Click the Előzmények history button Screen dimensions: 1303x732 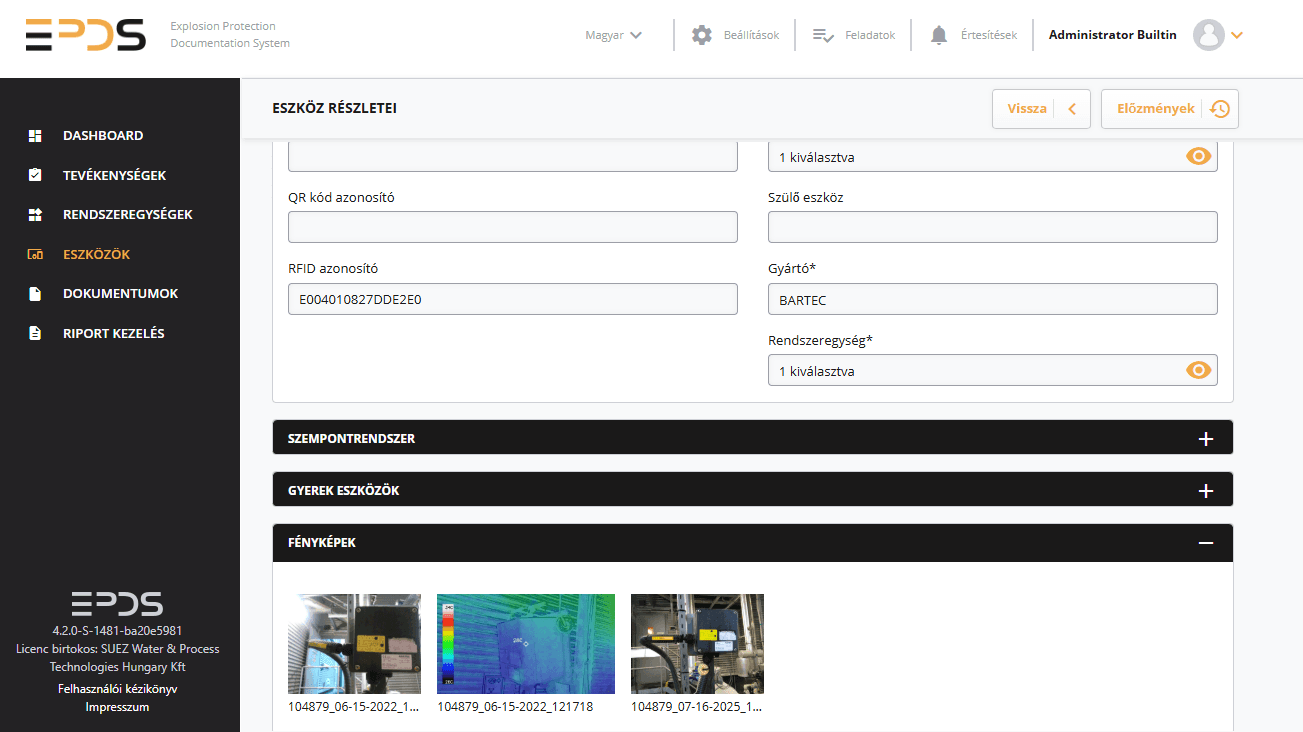1170,109
